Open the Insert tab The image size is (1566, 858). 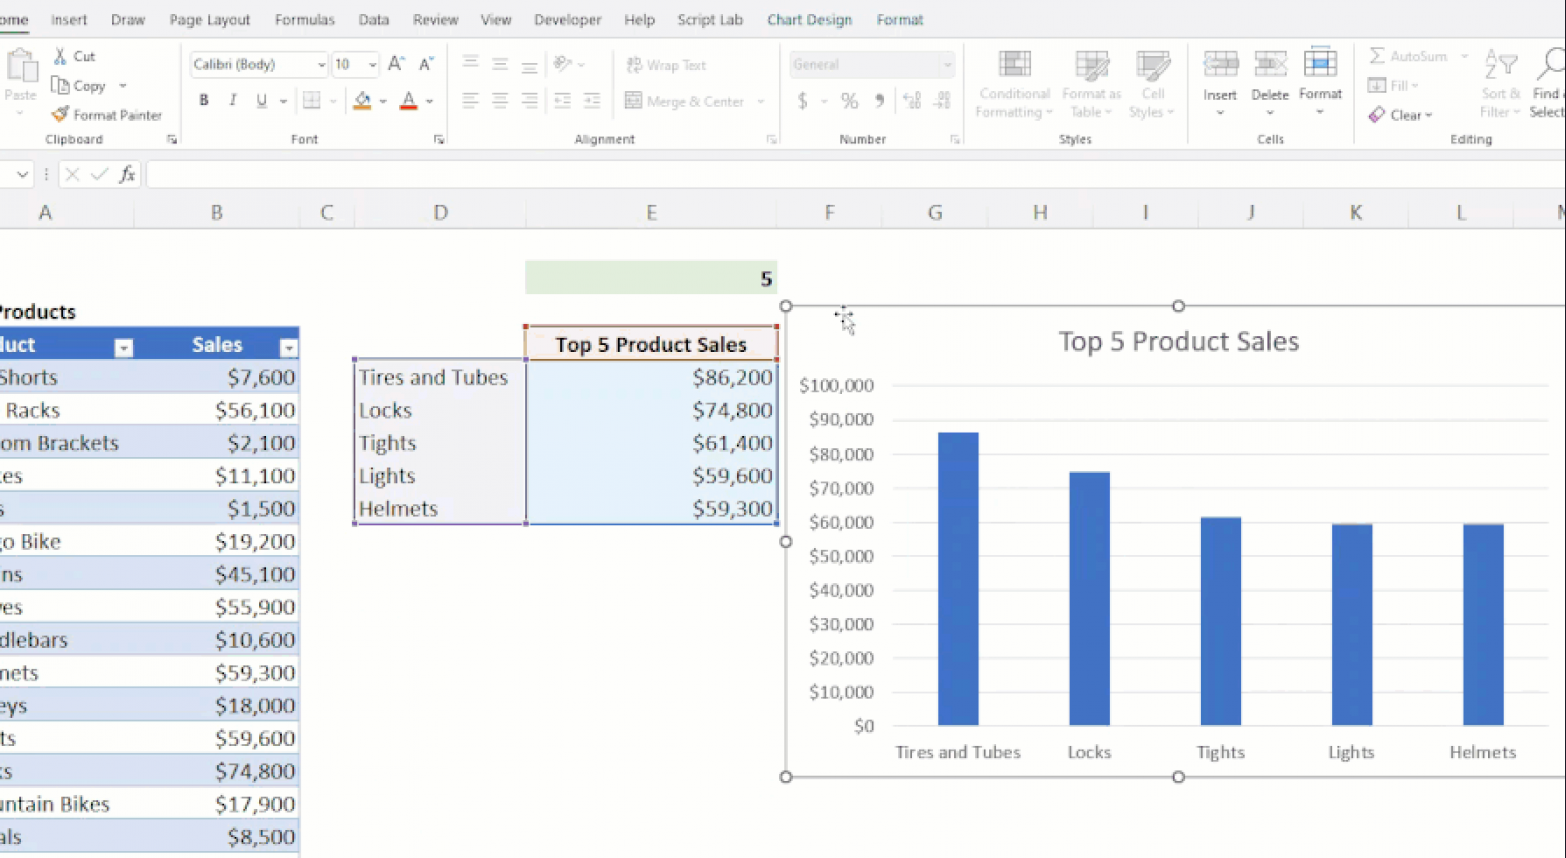click(x=69, y=20)
